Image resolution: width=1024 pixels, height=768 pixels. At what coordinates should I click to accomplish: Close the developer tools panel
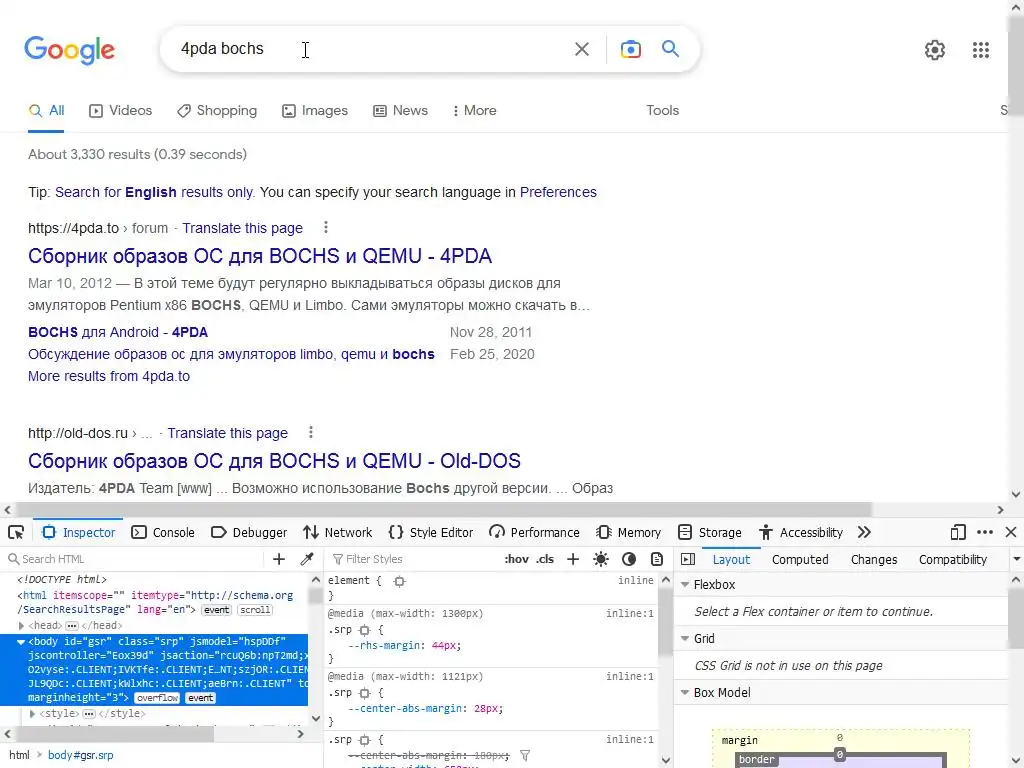(1011, 532)
